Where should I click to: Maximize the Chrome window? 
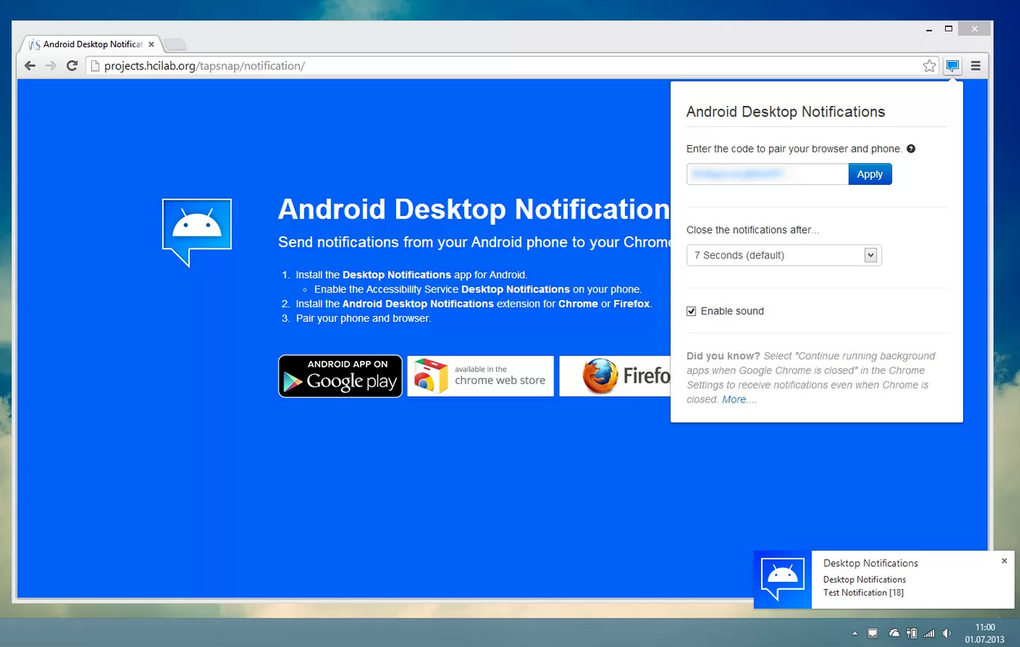(x=948, y=29)
